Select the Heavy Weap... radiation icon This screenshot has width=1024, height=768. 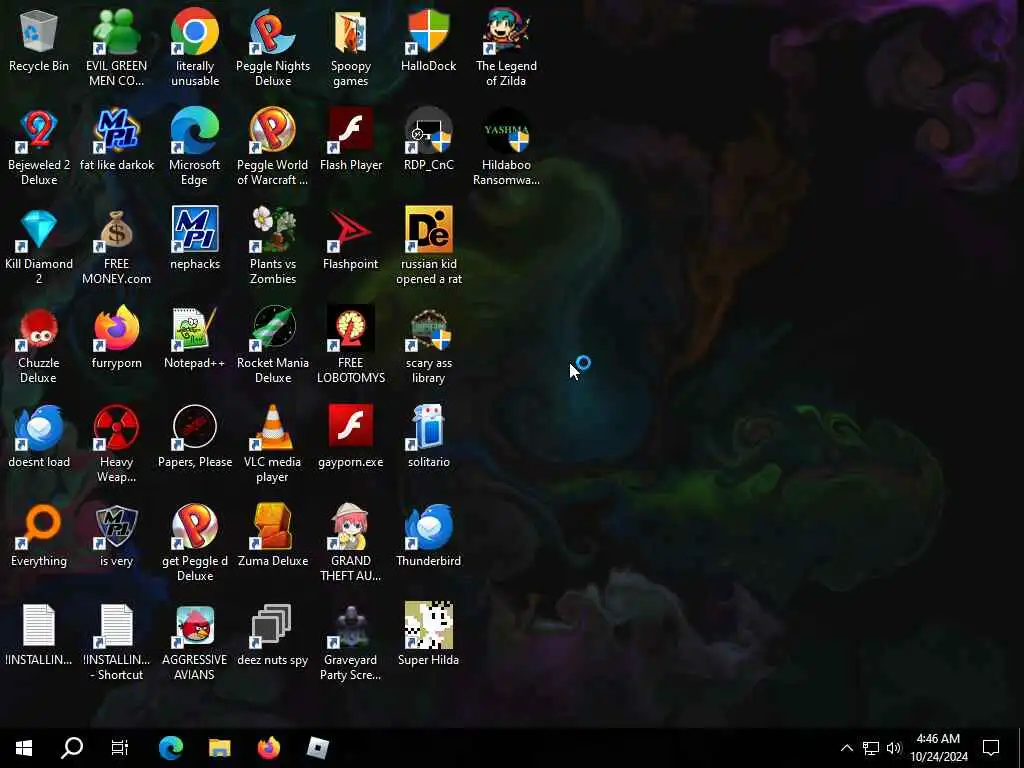point(116,444)
